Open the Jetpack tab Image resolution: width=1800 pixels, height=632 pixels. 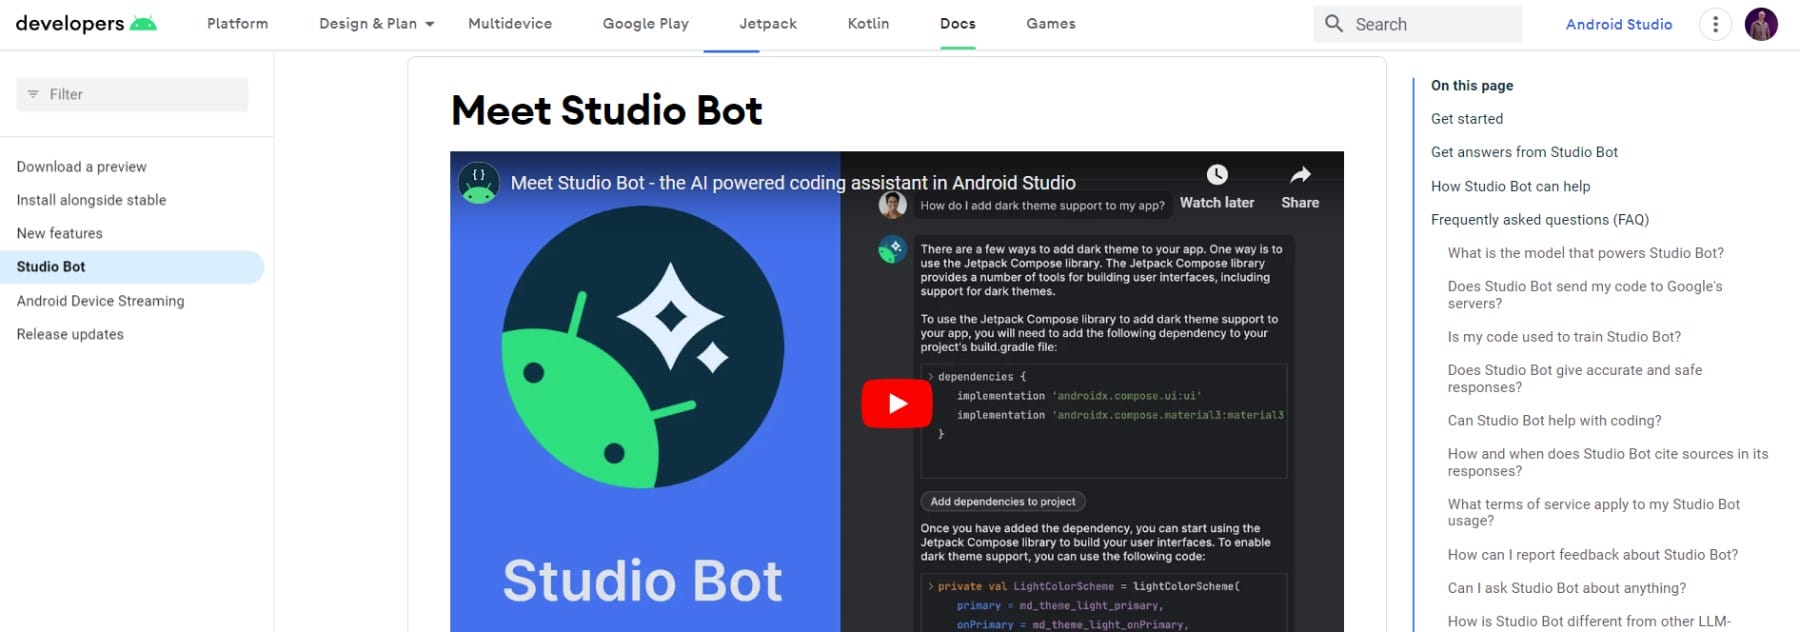tap(767, 24)
